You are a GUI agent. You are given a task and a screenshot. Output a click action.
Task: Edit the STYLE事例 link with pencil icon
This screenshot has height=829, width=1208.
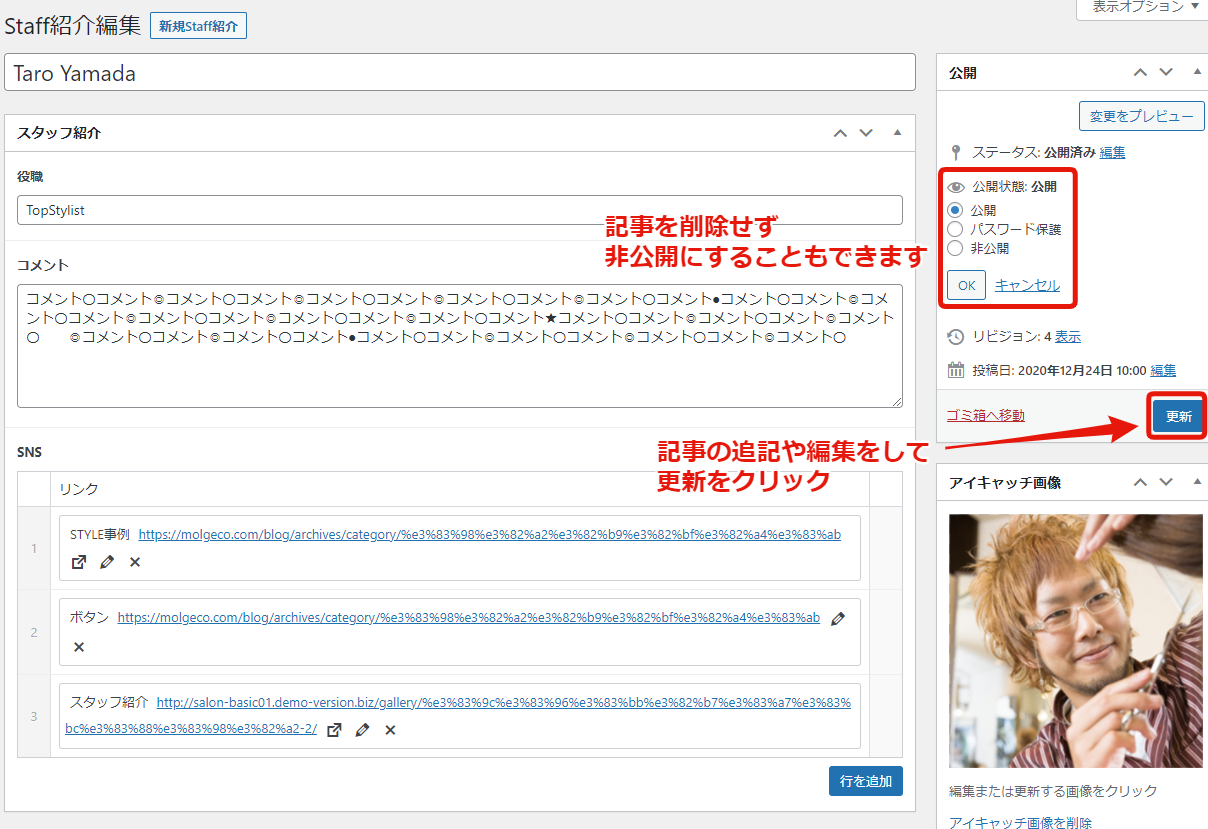107,562
